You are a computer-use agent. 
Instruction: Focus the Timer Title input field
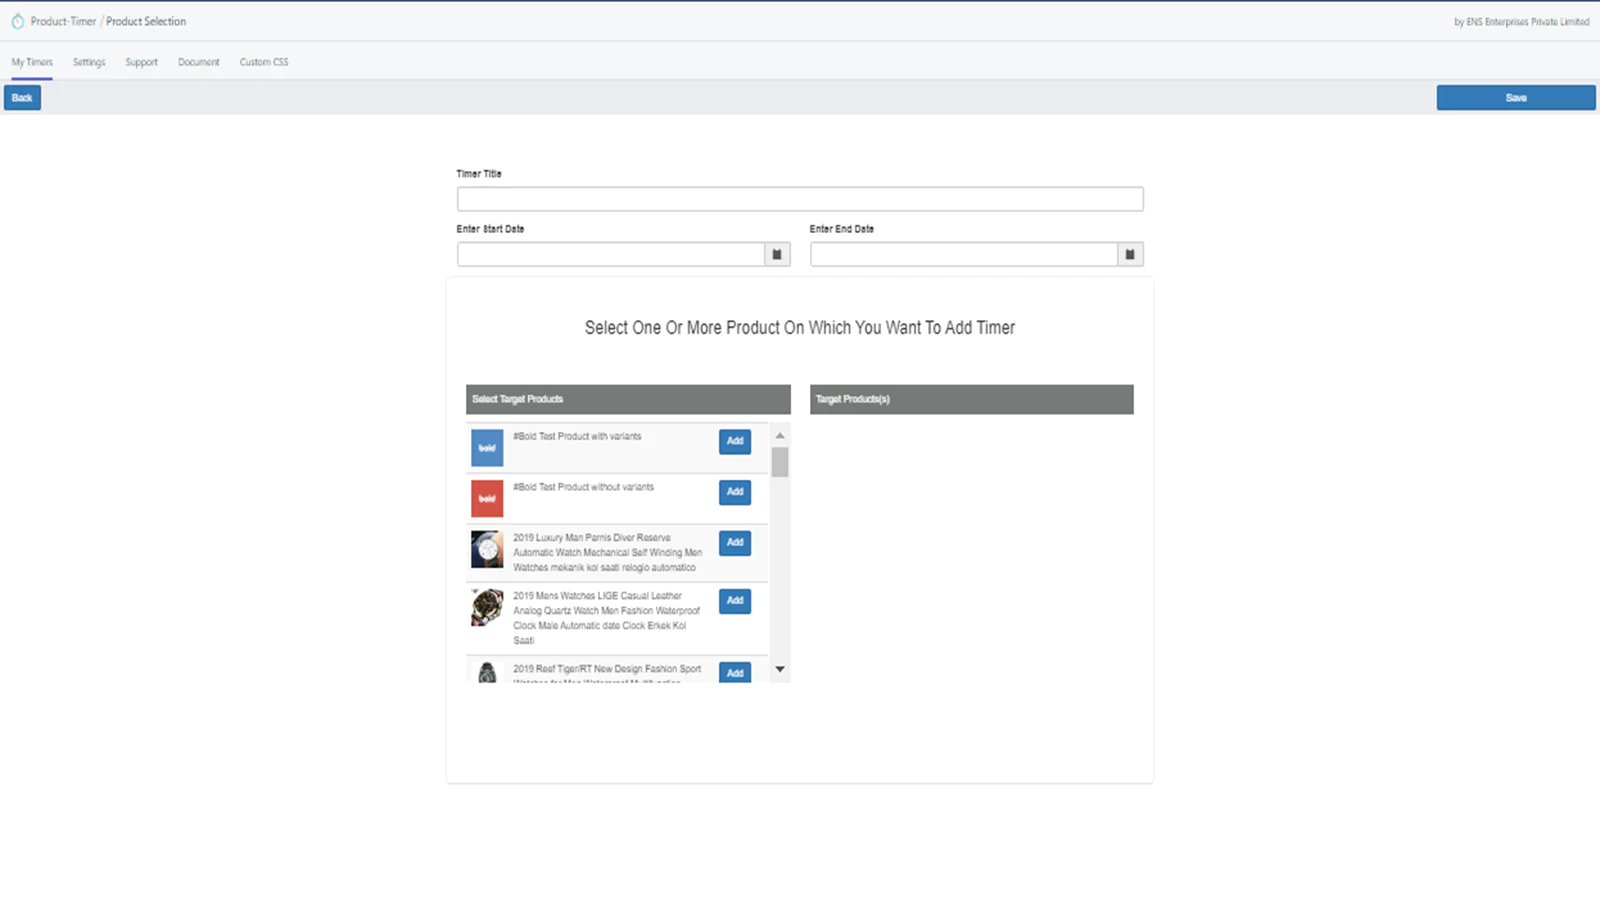(x=799, y=199)
